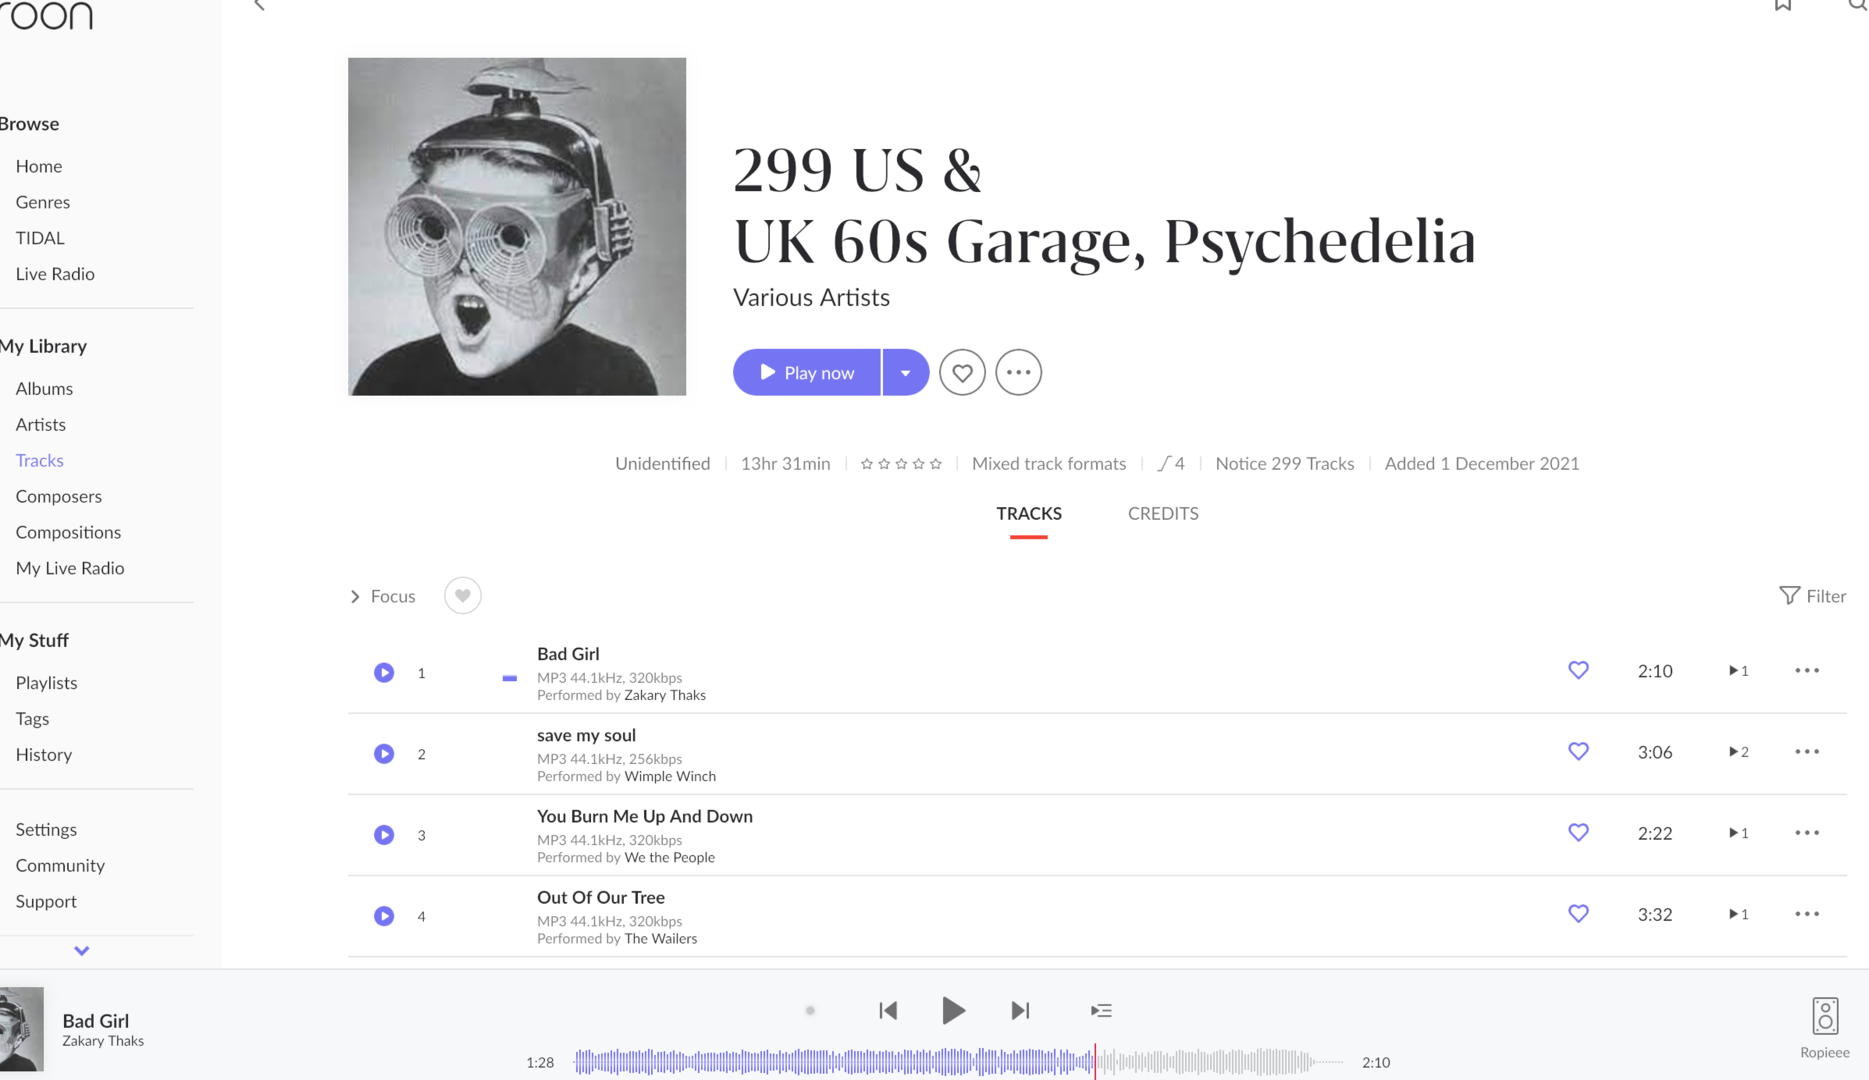
Task: Show play count for Out Of Our Tree
Action: pos(1739,914)
